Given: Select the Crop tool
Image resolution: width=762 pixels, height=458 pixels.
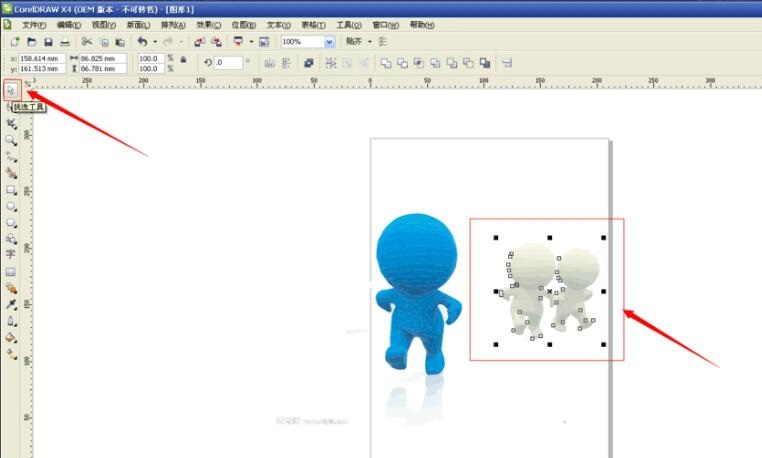Looking at the screenshot, I should [x=11, y=123].
